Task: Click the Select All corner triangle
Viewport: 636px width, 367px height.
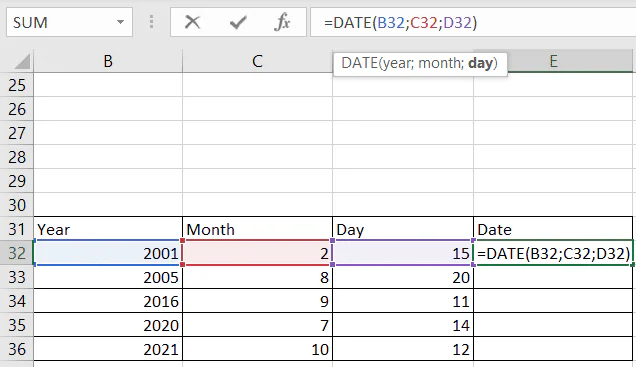Action: pyautogui.click(x=21, y=61)
